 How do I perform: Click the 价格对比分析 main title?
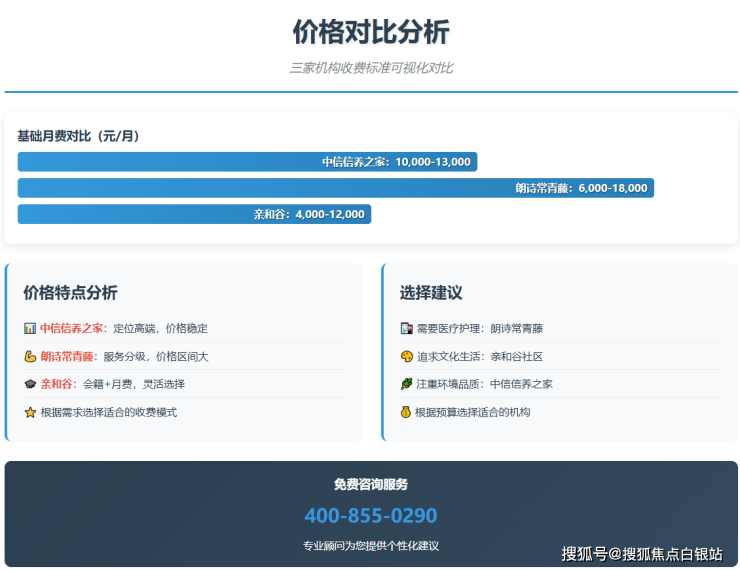[x=371, y=32]
